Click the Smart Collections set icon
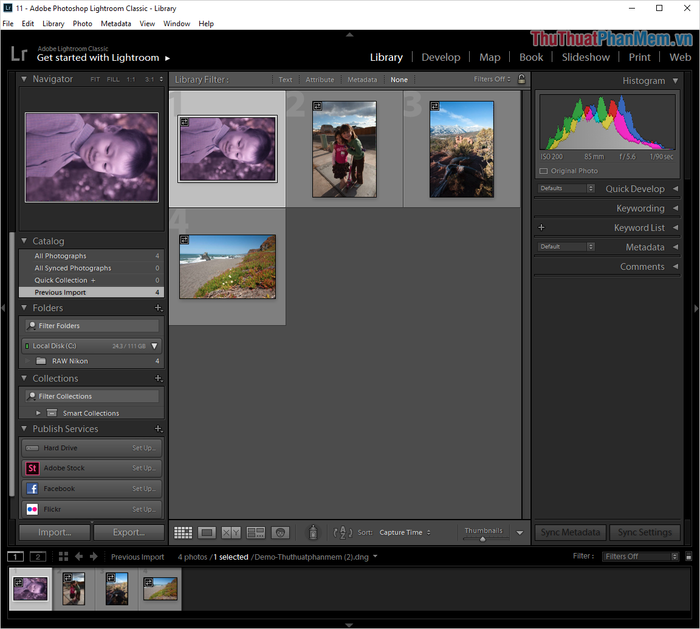Screen dimensions: 700x629 pyautogui.click(x=52, y=413)
